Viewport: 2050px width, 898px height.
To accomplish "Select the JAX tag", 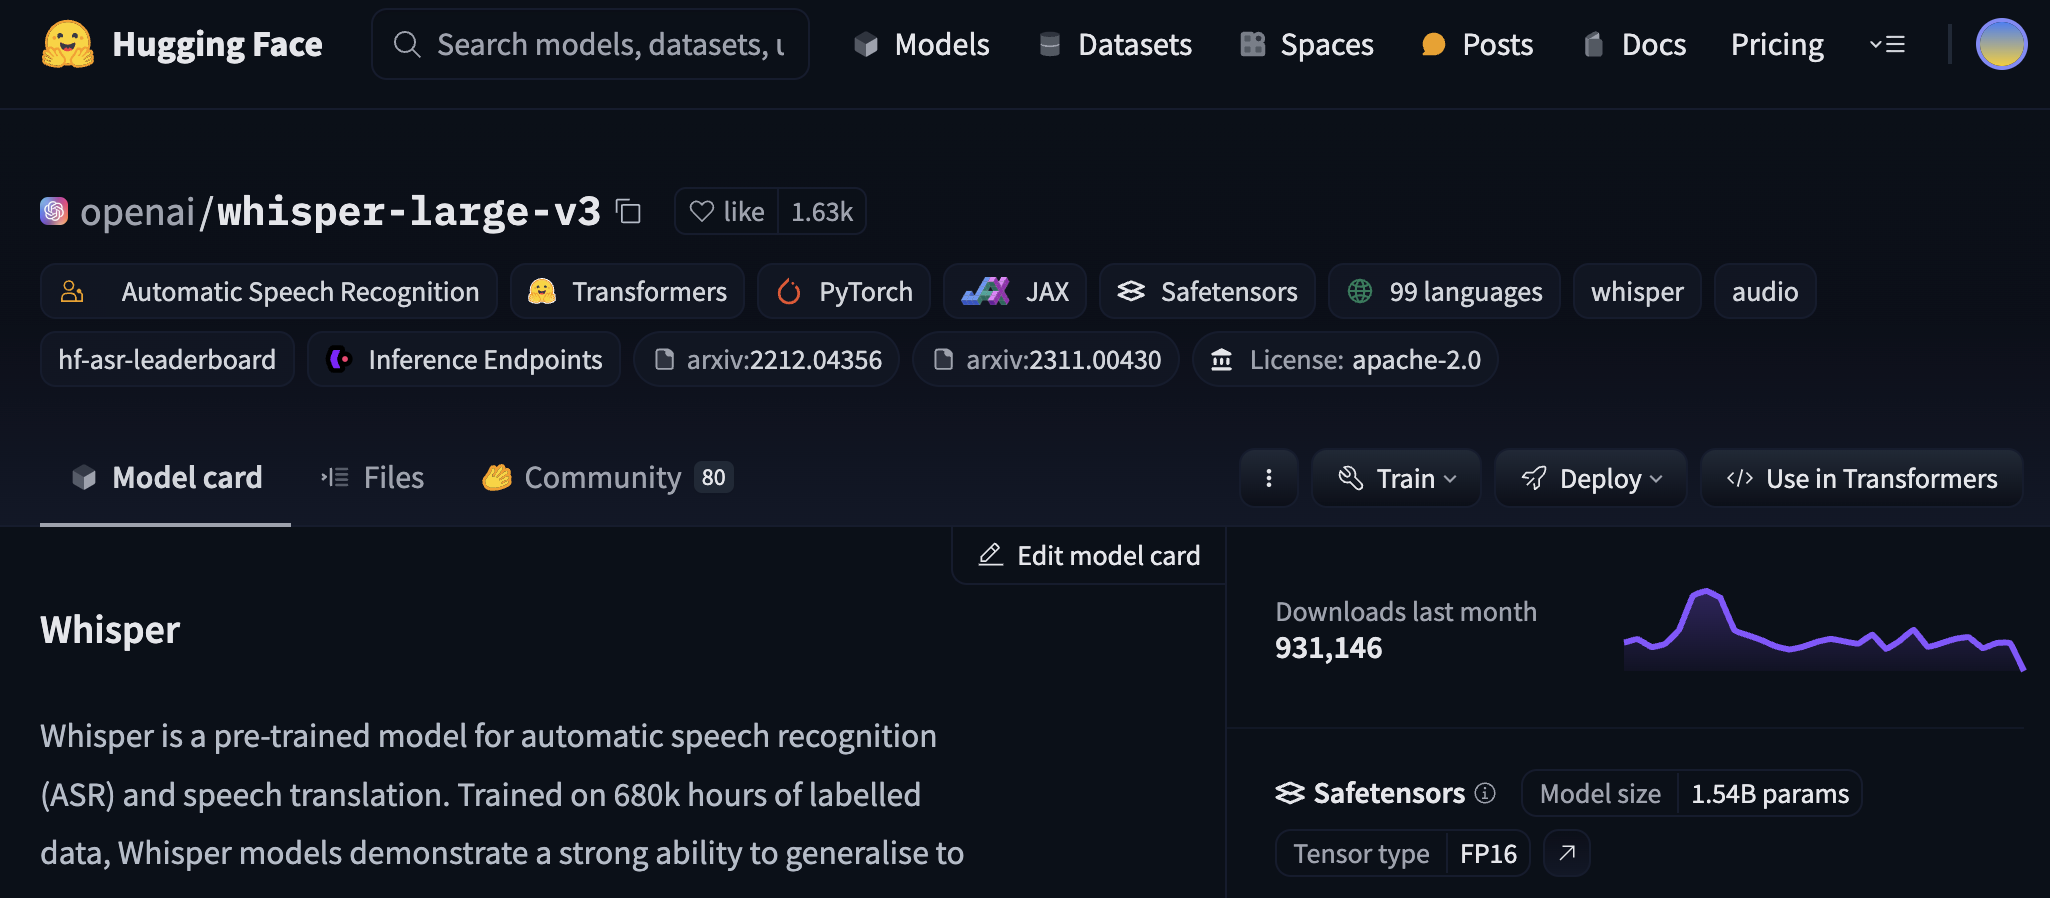I will point(1015,291).
